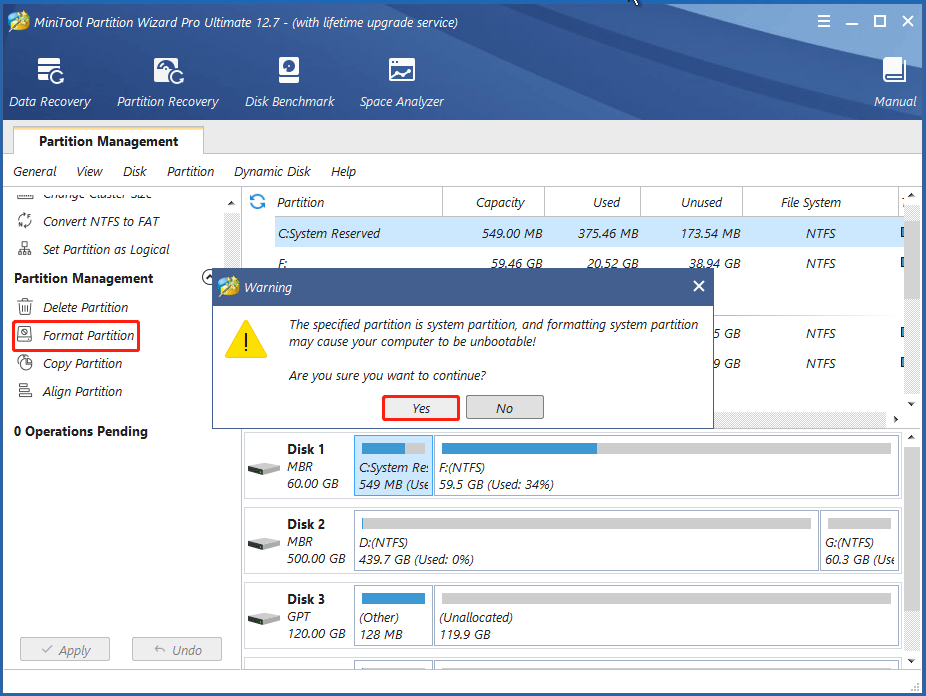
Task: Confirm formatting by clicking Yes
Action: pyautogui.click(x=421, y=408)
